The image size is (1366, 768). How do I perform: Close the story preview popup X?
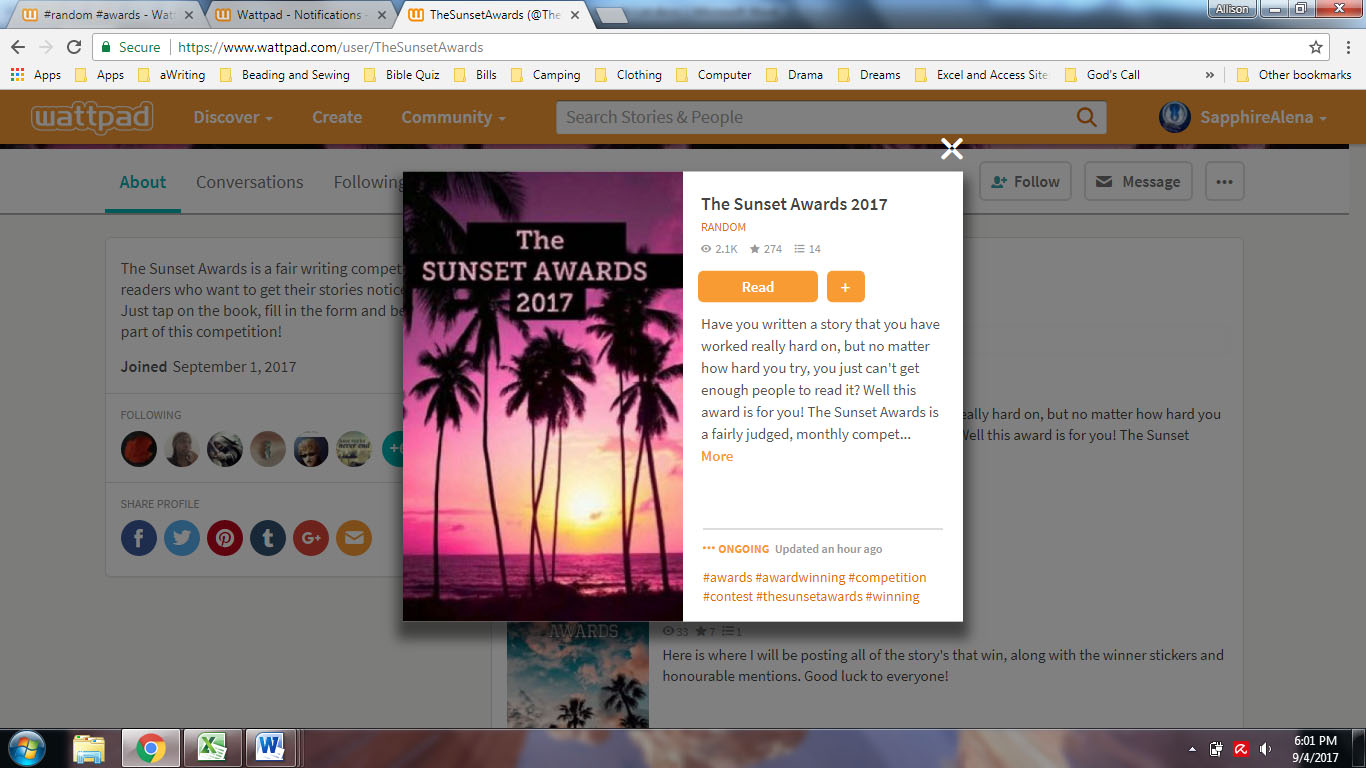click(x=952, y=149)
